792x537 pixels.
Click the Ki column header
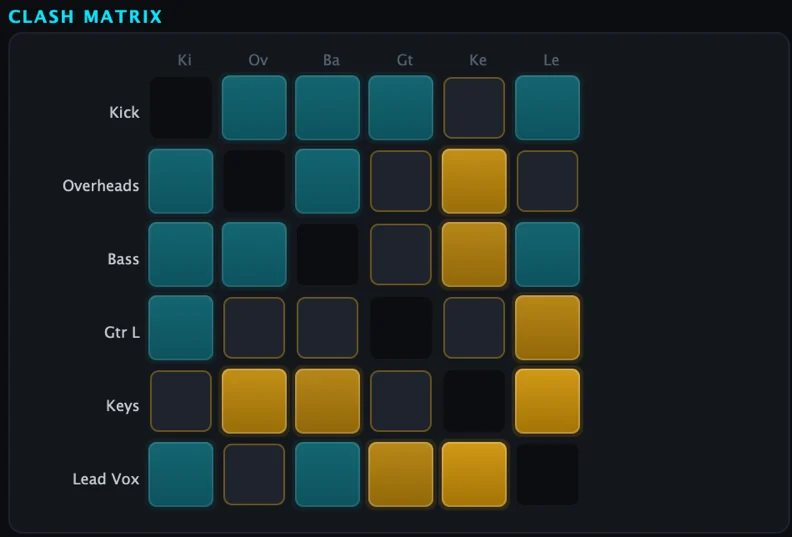(184, 60)
